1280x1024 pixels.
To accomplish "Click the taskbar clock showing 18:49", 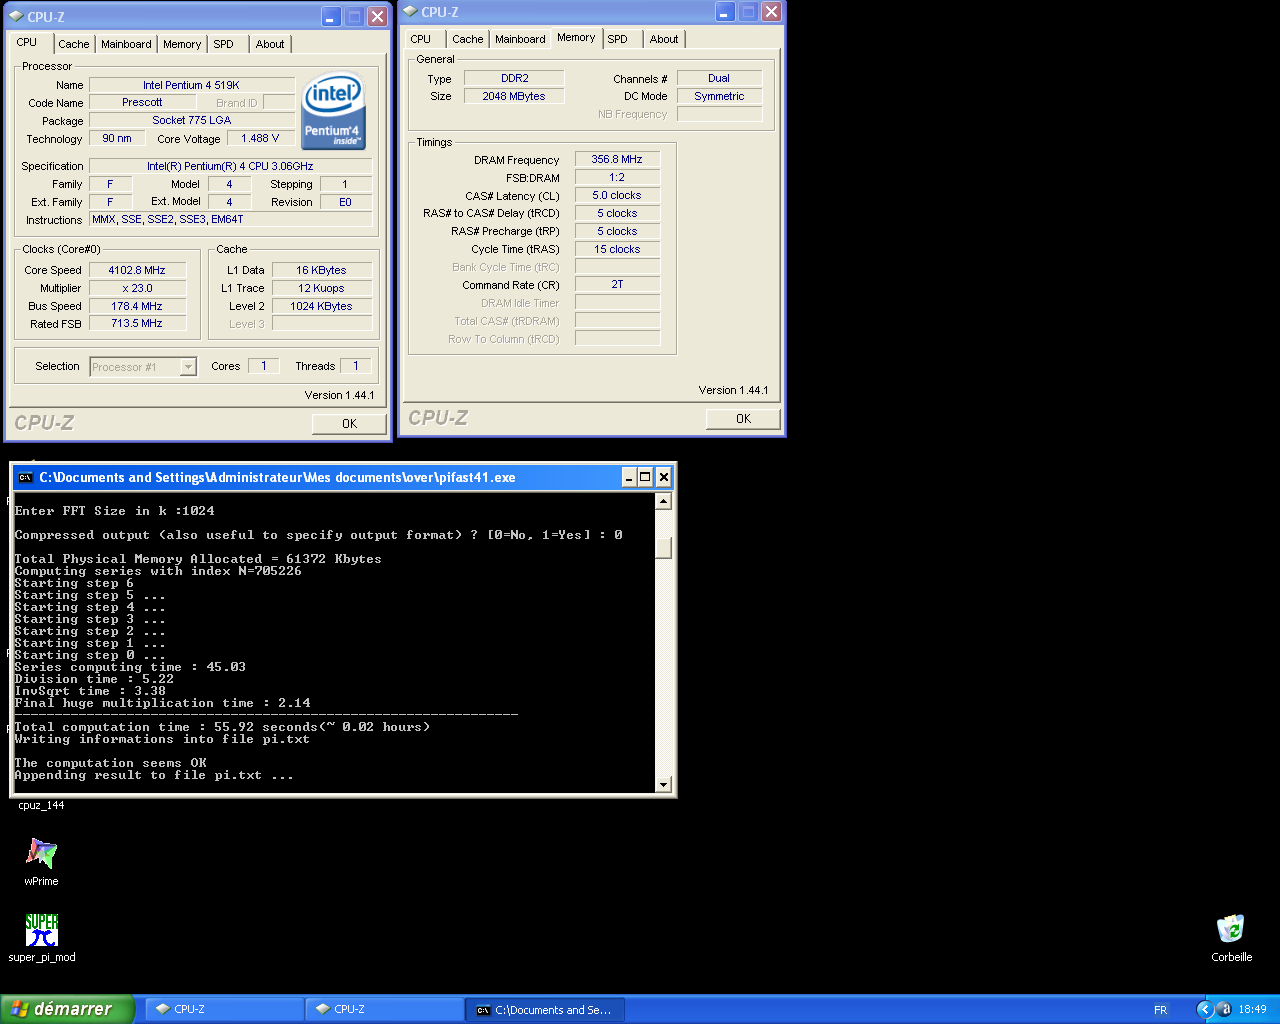I will point(1252,1010).
